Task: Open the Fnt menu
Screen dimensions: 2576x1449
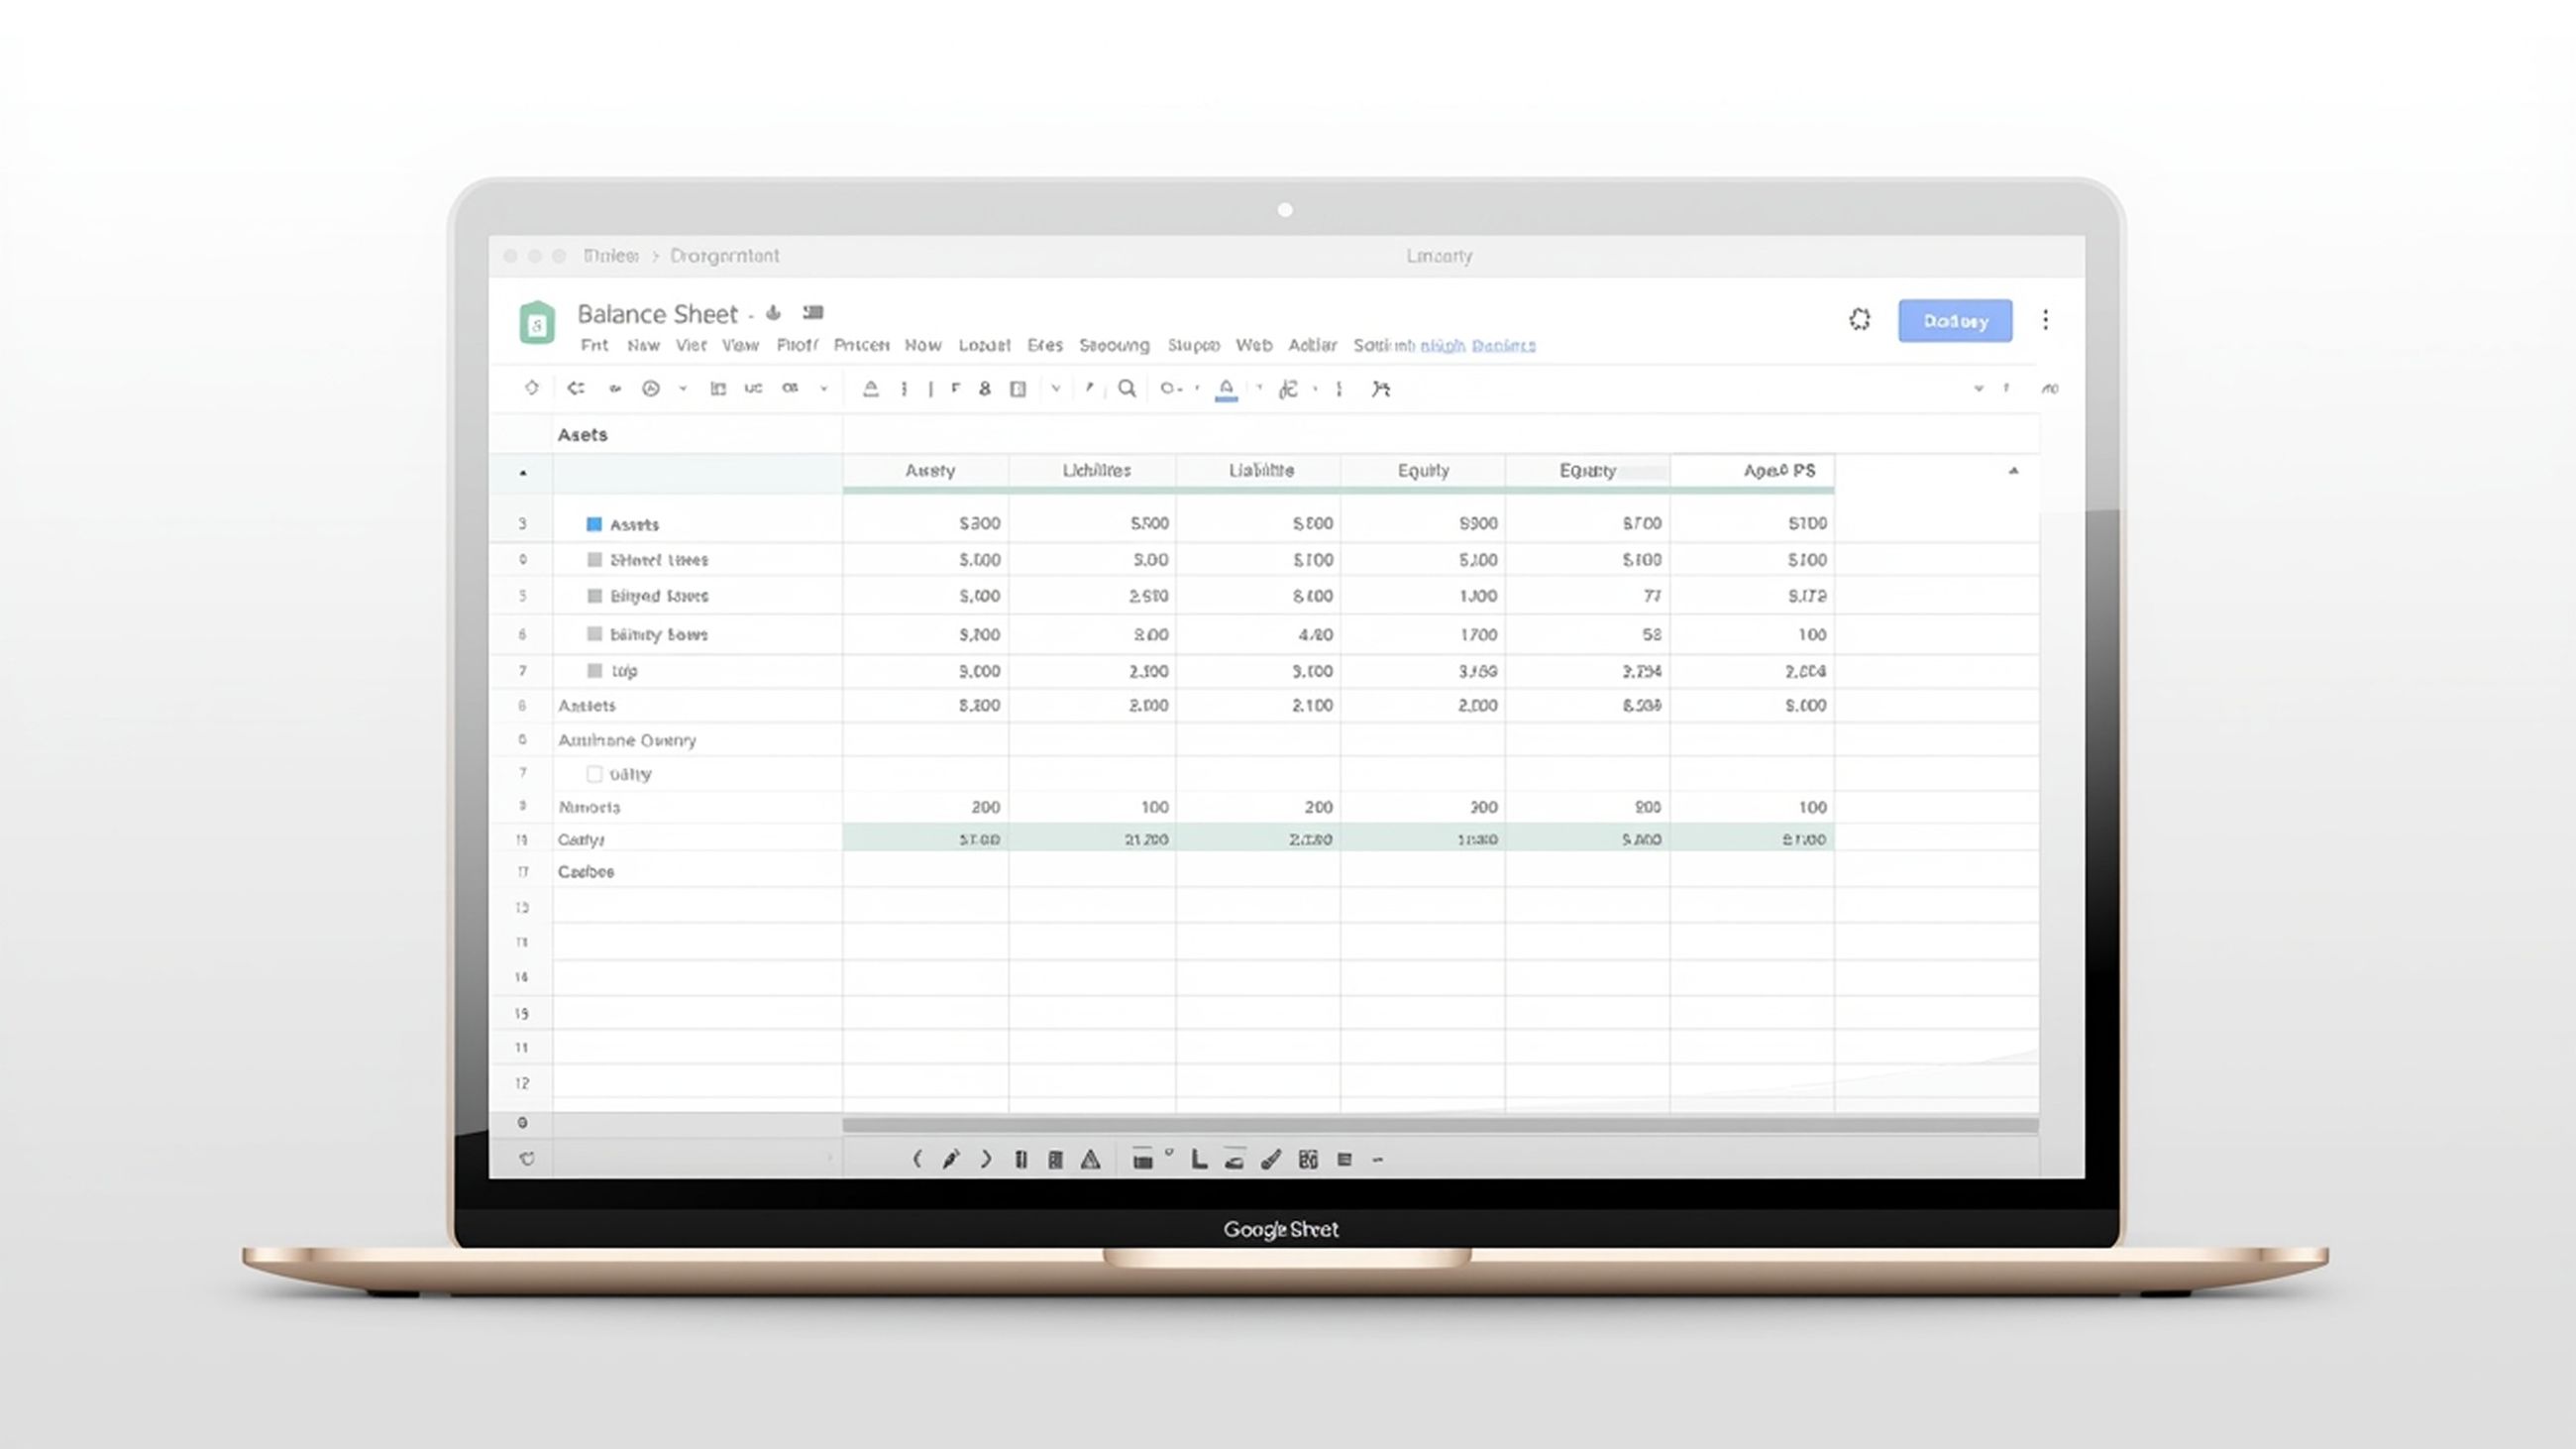Action: click(594, 345)
